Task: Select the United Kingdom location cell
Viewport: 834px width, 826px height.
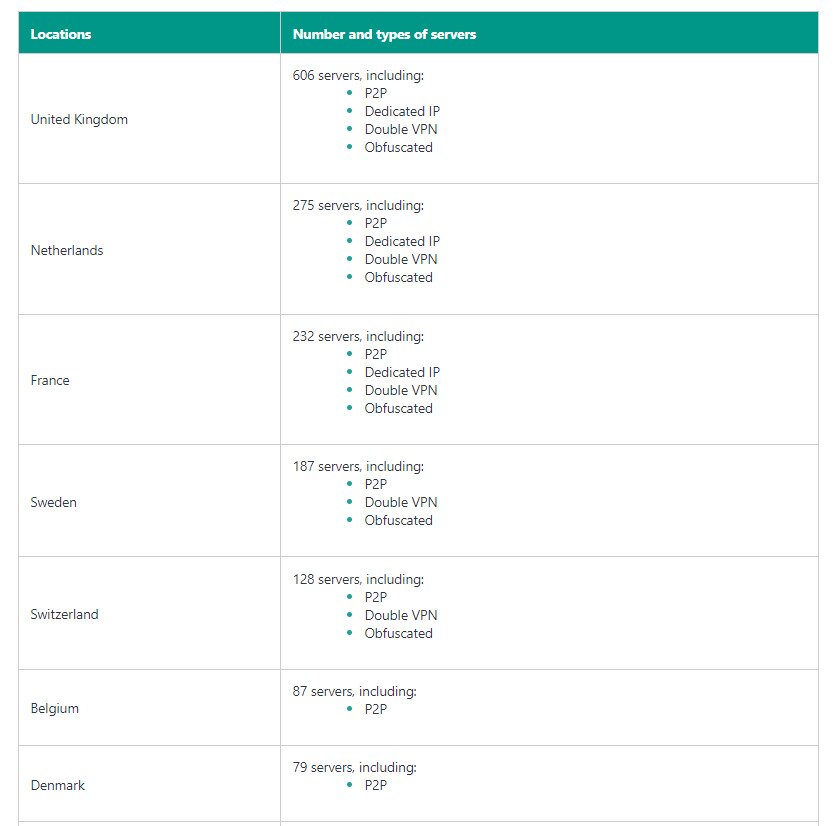Action: pos(79,119)
